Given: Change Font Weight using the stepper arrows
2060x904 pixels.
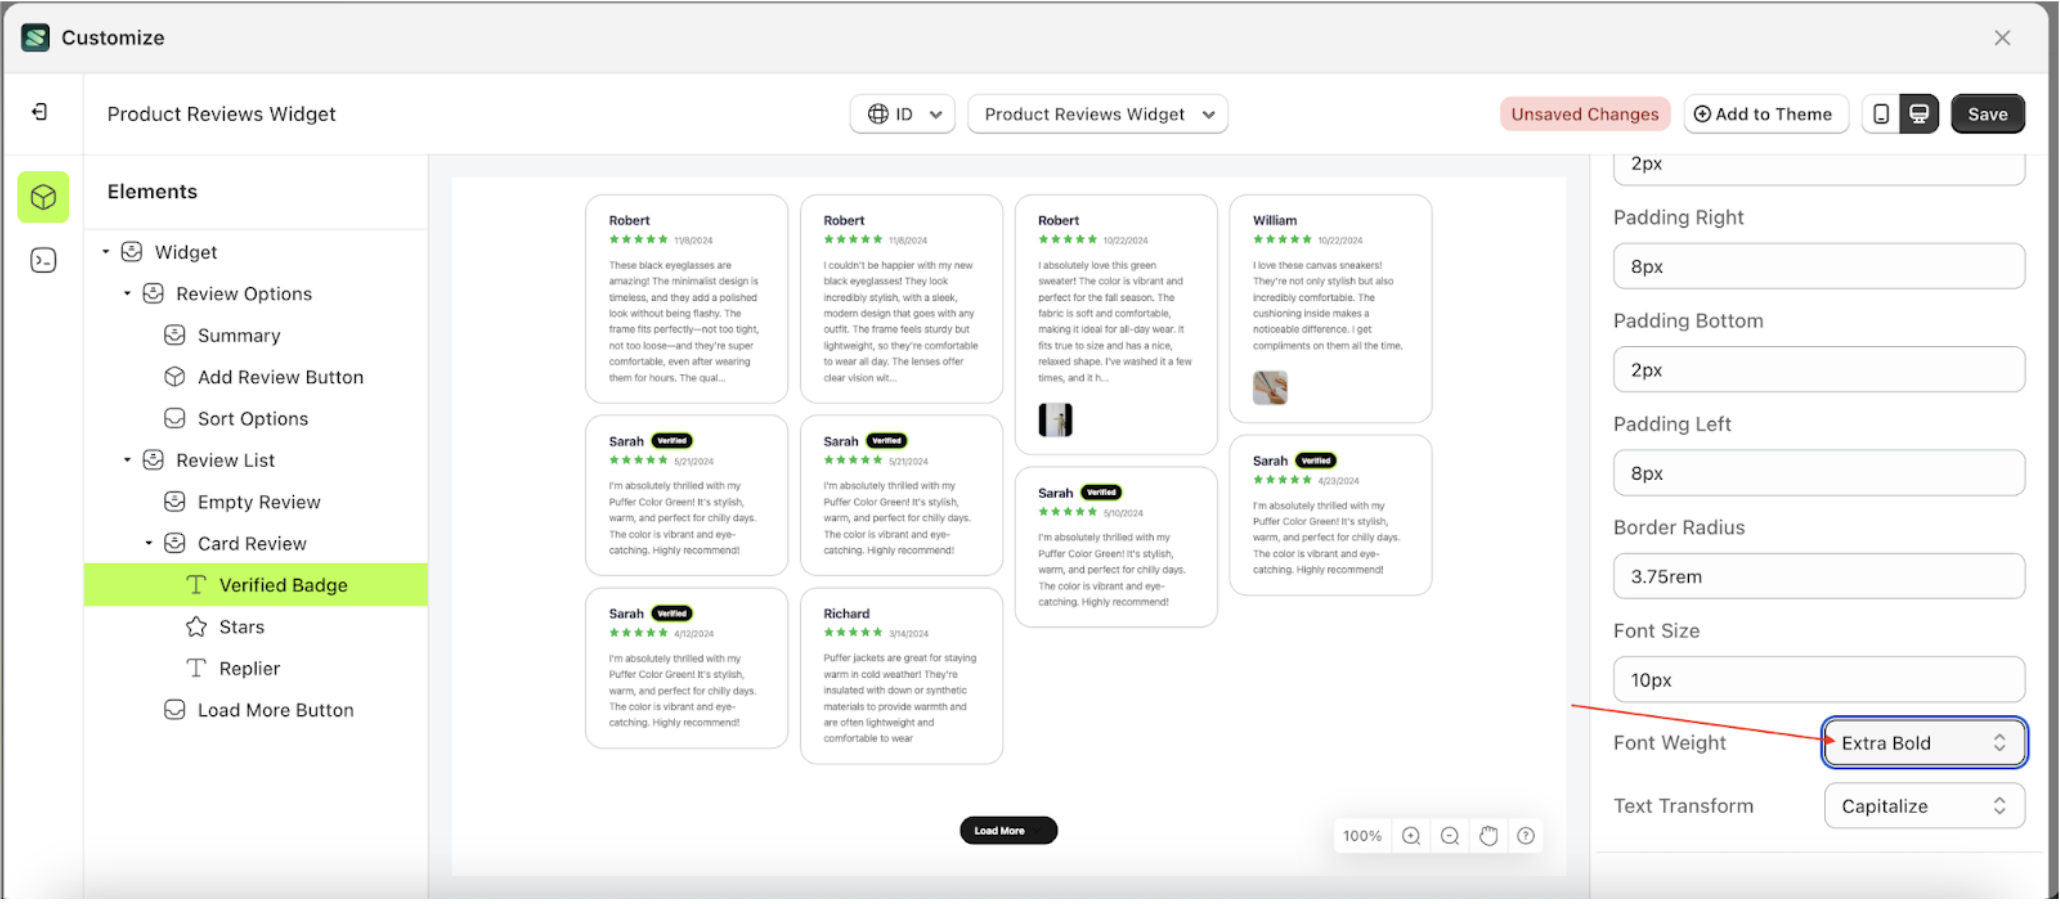Looking at the screenshot, I should click(x=2000, y=742).
